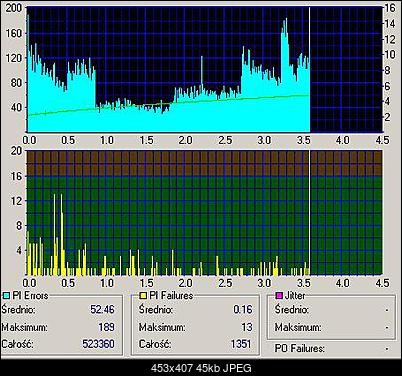Click the 453x407 45kb JPEG caption
402x376 pixels.
point(201,368)
